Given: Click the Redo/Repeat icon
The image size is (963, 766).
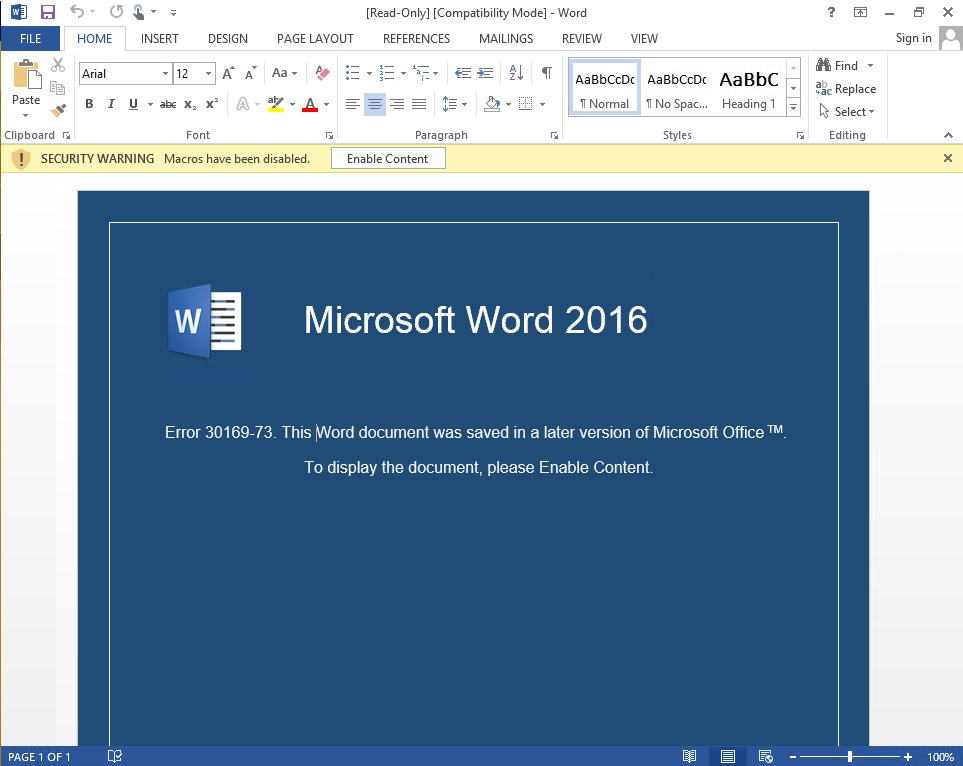Looking at the screenshot, I should 116,12.
